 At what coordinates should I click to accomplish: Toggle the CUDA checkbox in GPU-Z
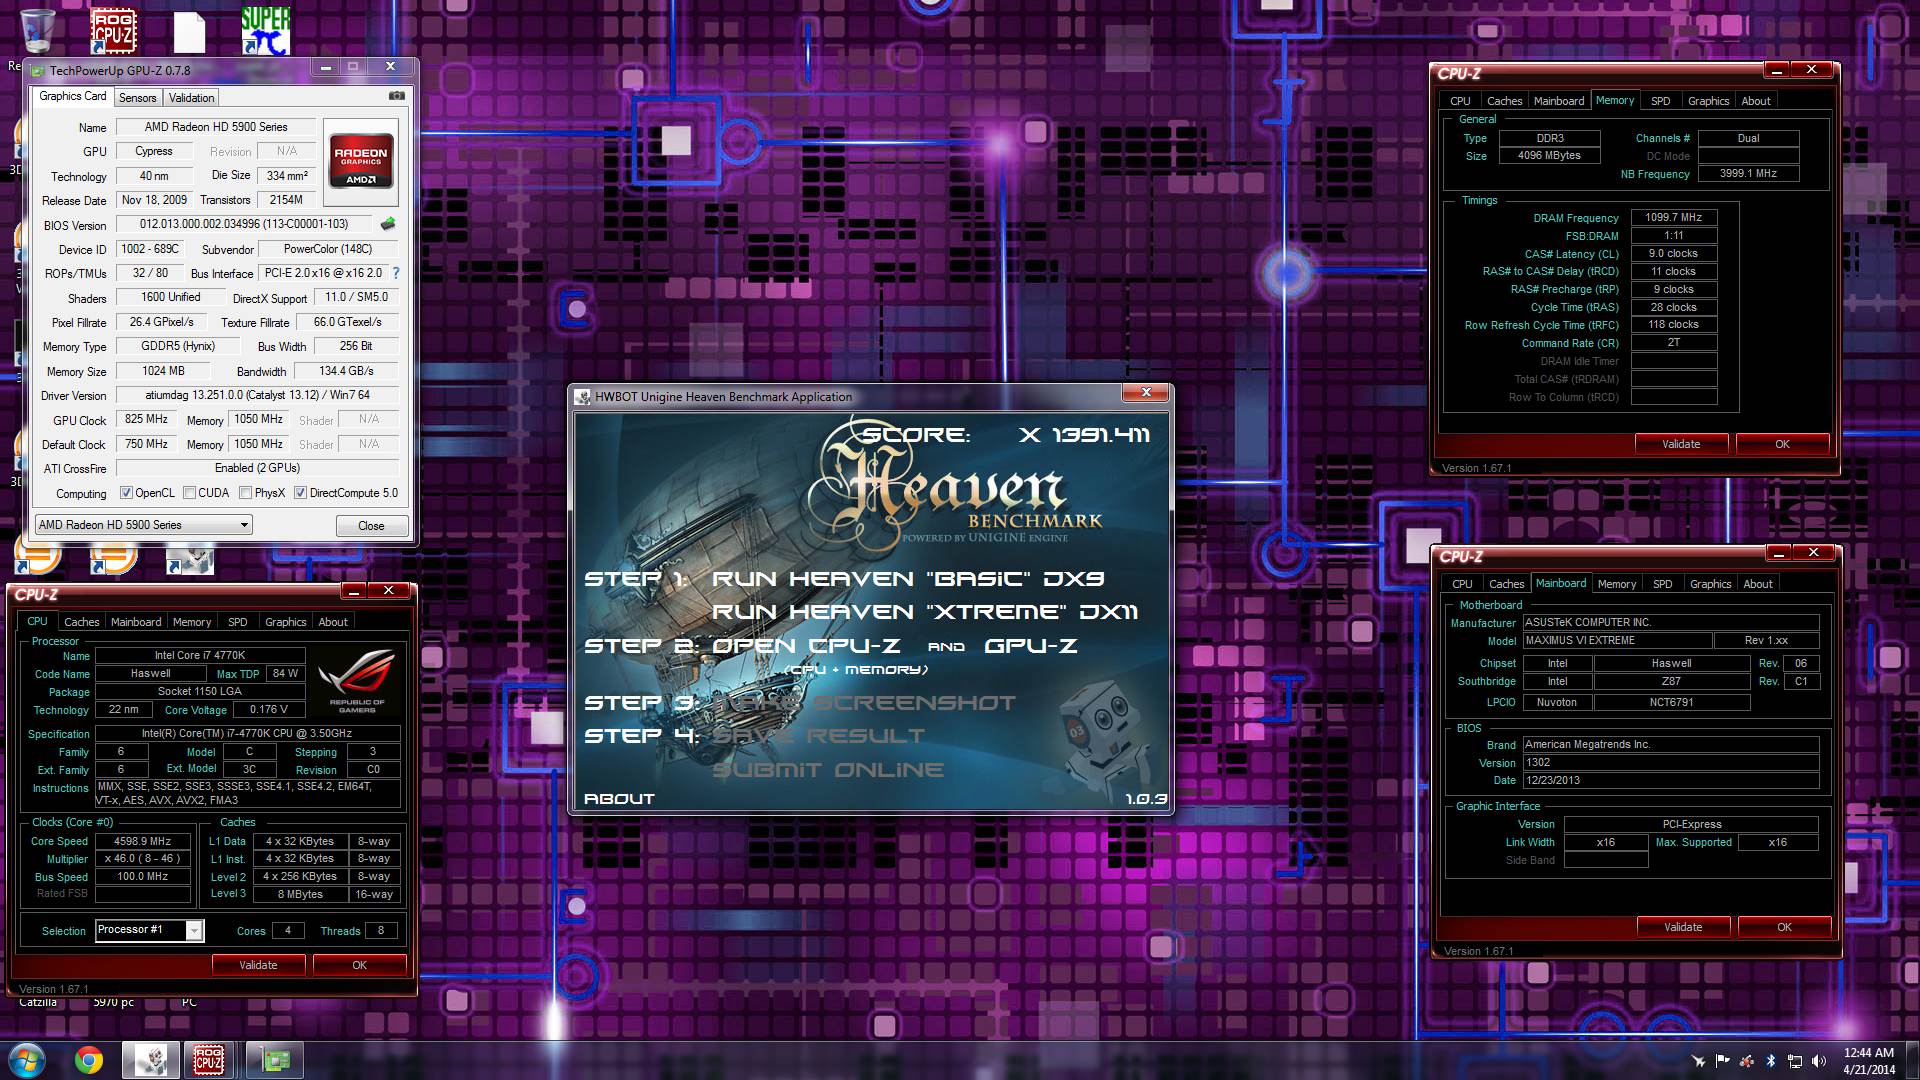(189, 493)
